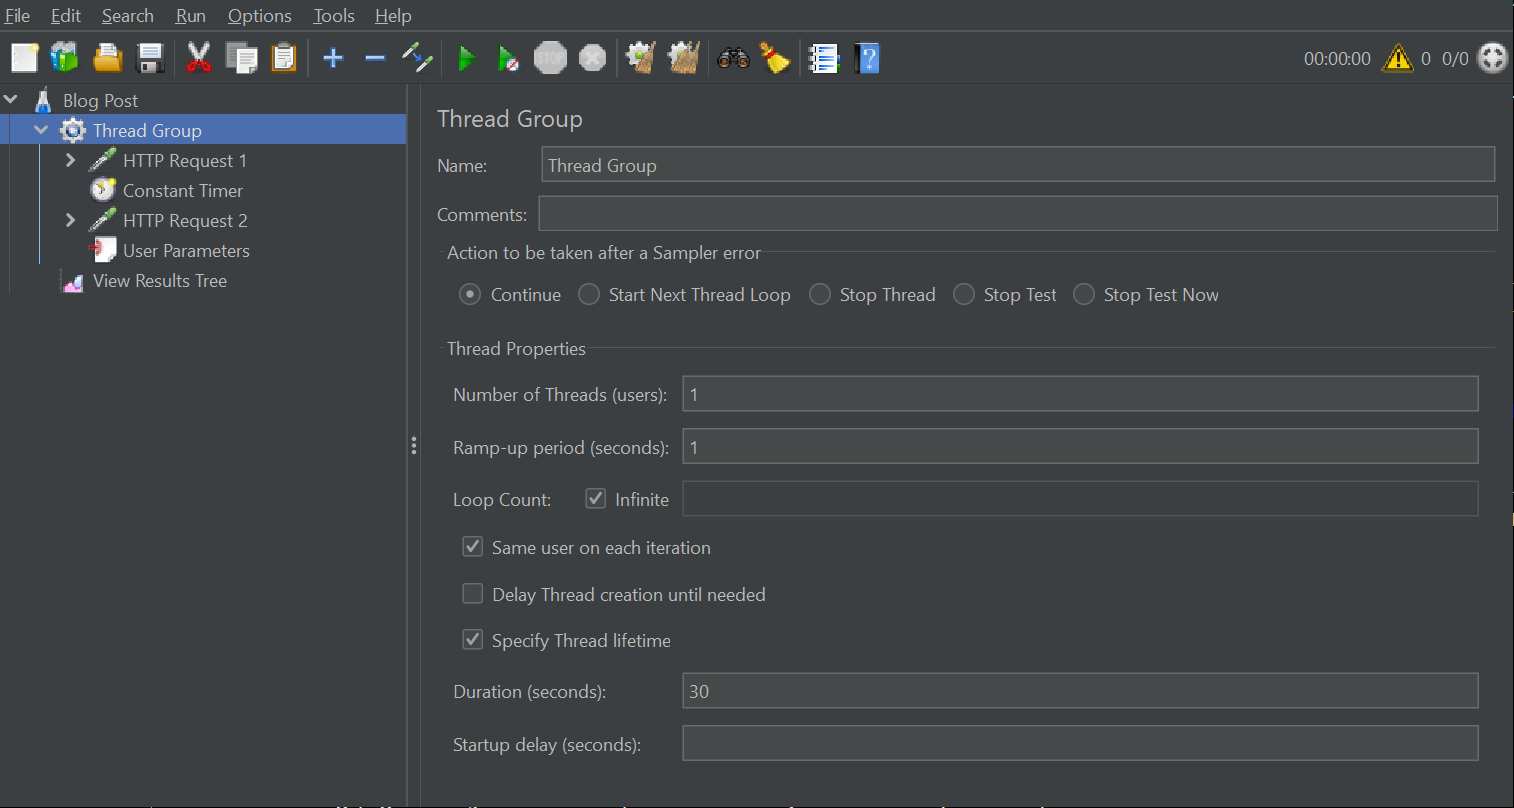Click the Open file folder icon
1514x808 pixels.
point(108,58)
